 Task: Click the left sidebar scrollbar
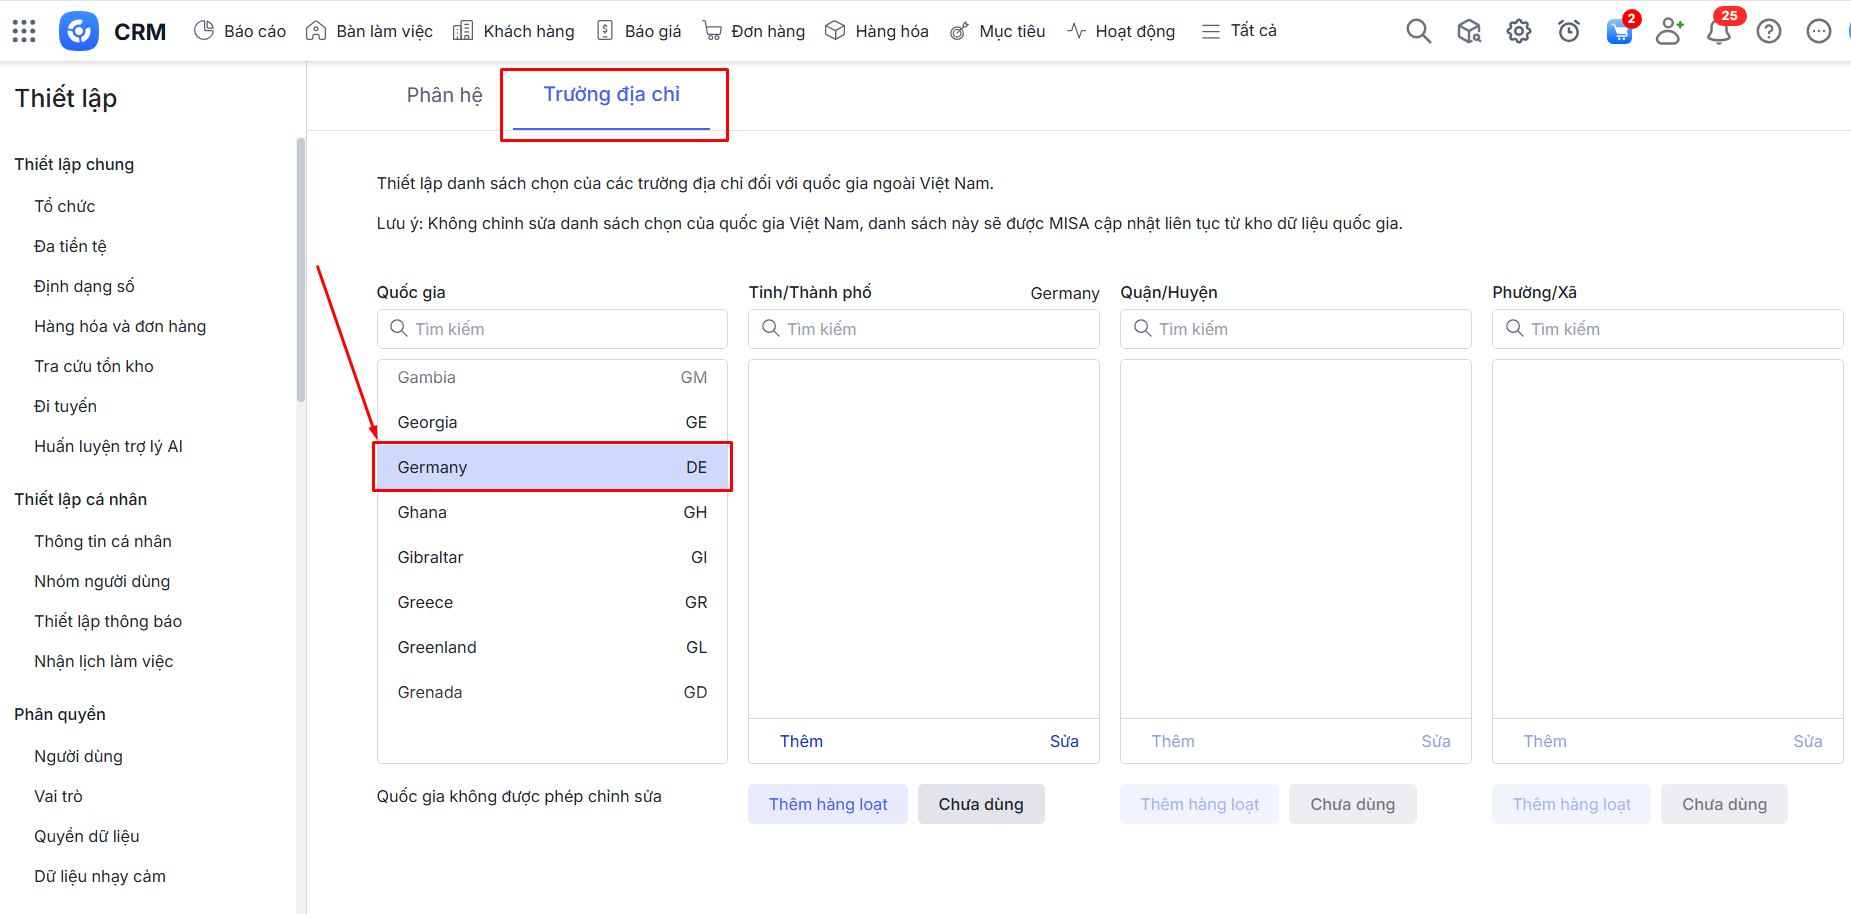(300, 270)
